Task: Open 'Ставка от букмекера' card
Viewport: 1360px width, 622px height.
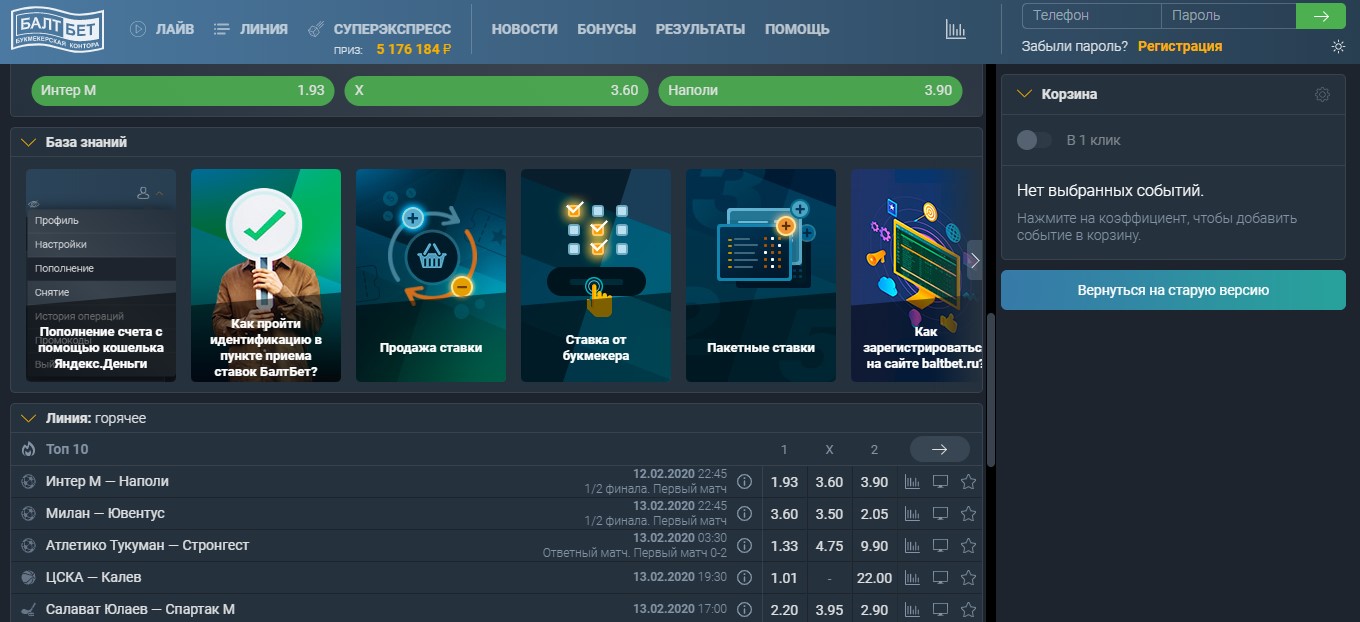Action: coord(596,275)
